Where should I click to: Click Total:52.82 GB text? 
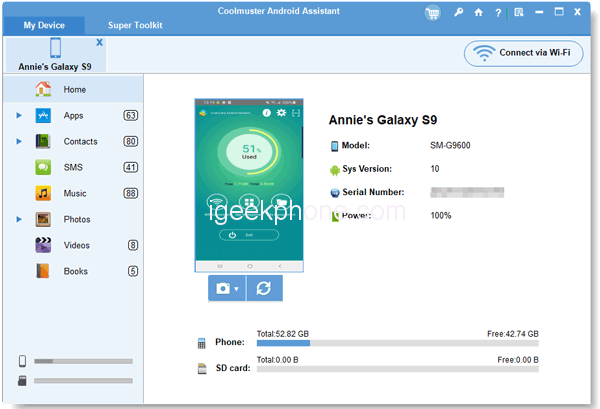point(282,334)
